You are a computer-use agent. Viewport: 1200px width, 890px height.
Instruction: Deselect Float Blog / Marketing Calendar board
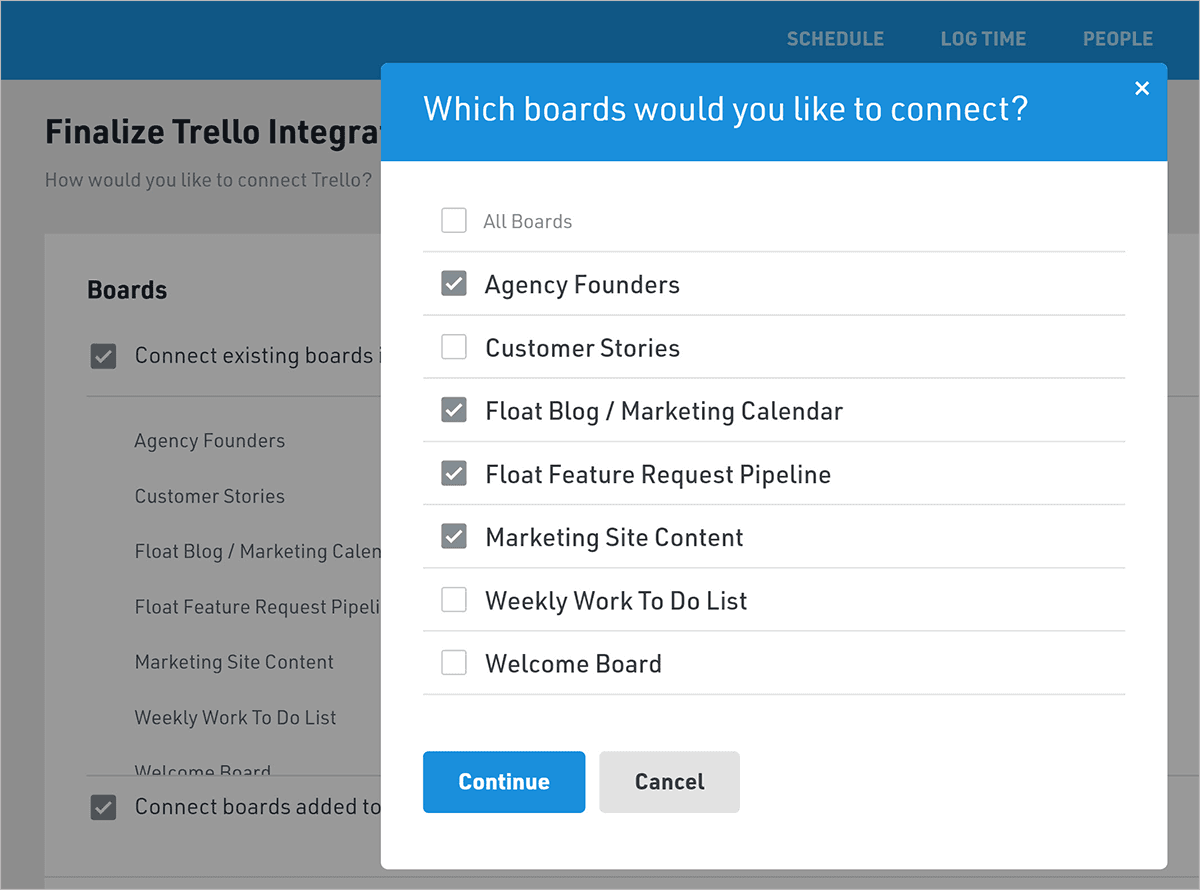(x=454, y=411)
